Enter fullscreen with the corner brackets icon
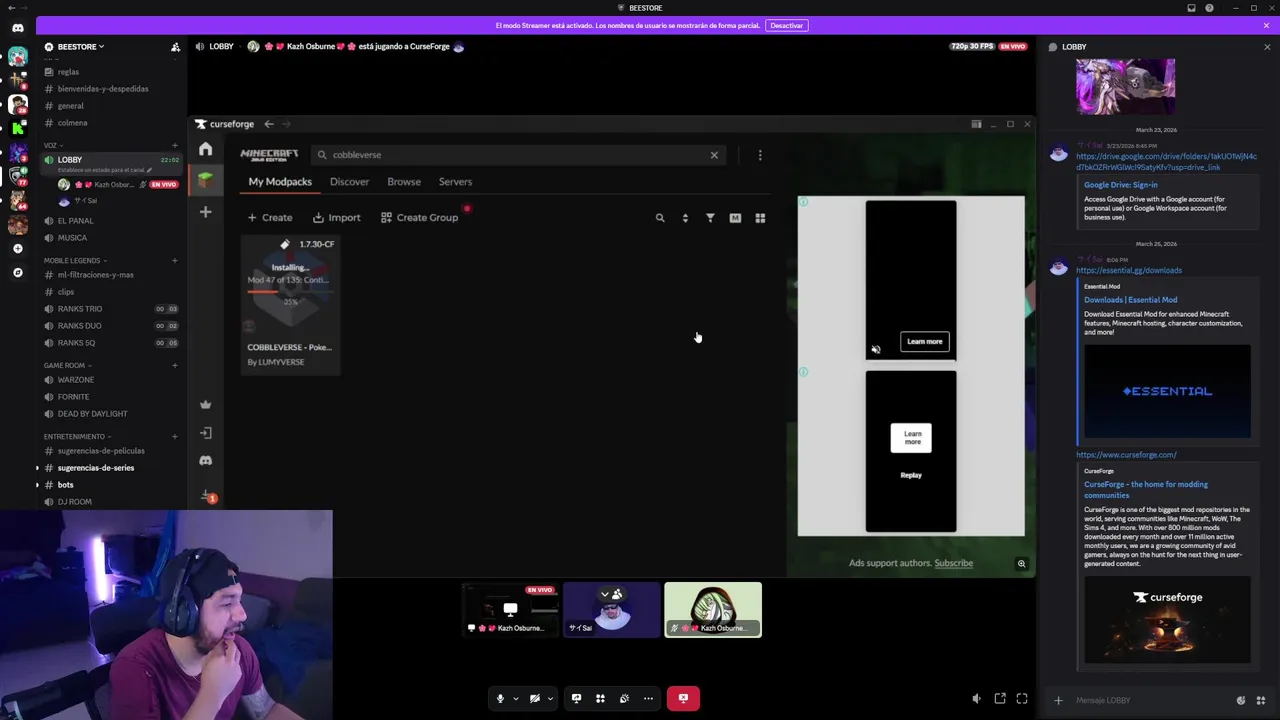 click(x=1022, y=699)
